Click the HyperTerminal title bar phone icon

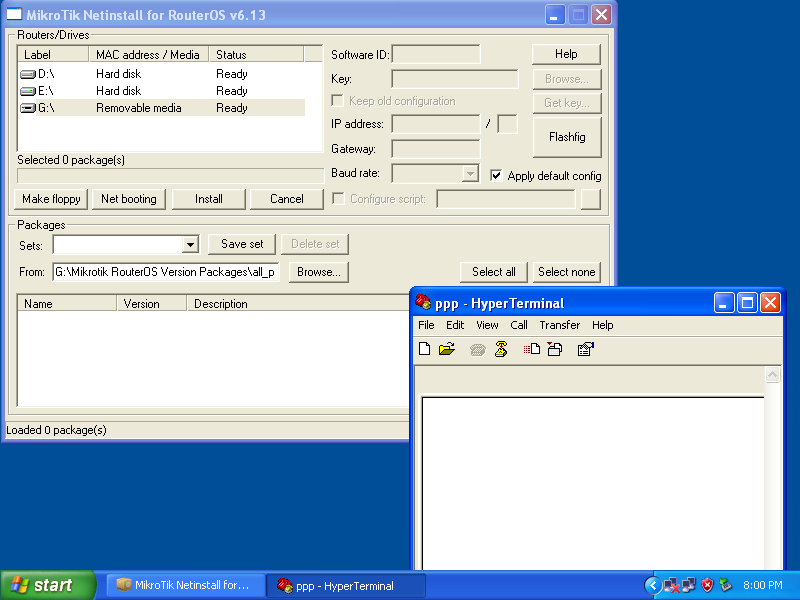[x=423, y=303]
